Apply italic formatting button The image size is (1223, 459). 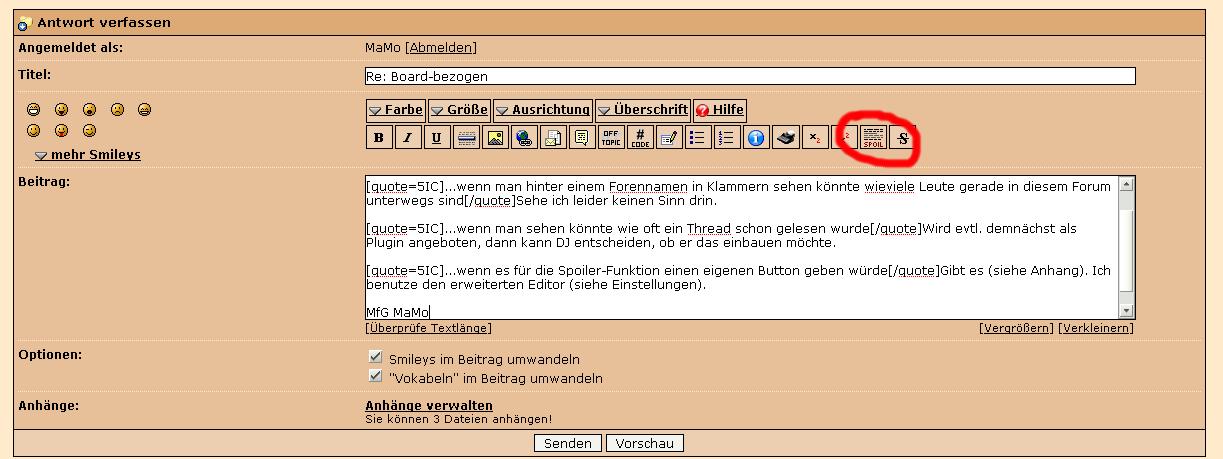(407, 138)
